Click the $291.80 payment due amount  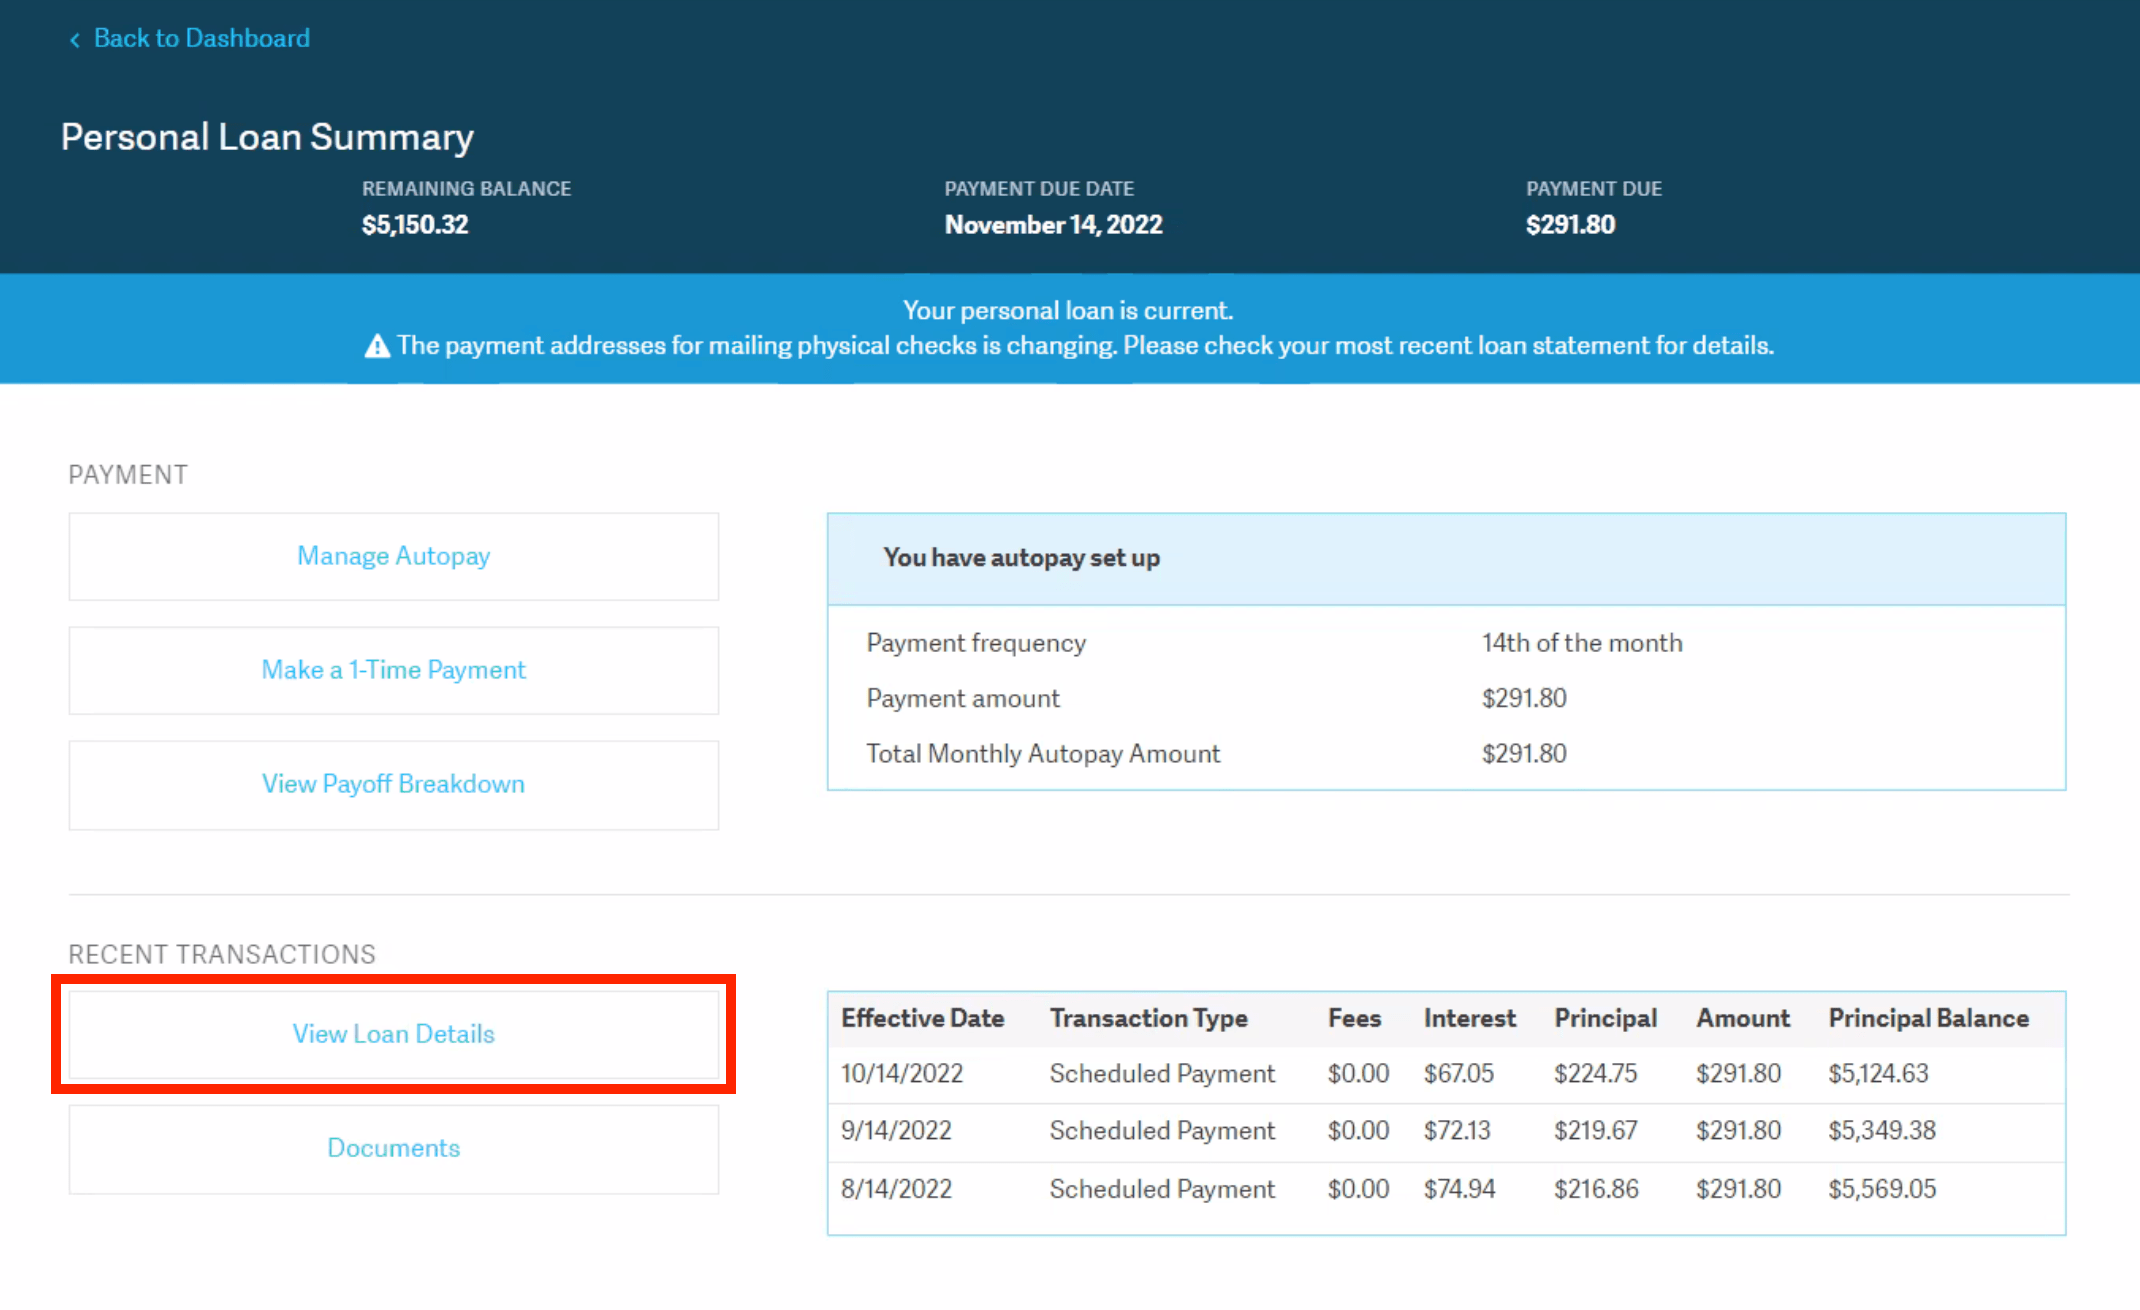pyautogui.click(x=1569, y=224)
